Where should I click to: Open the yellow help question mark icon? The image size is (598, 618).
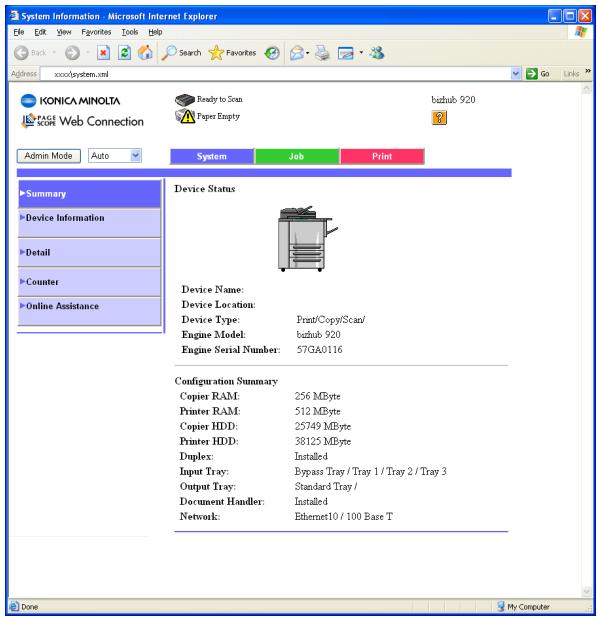(439, 117)
